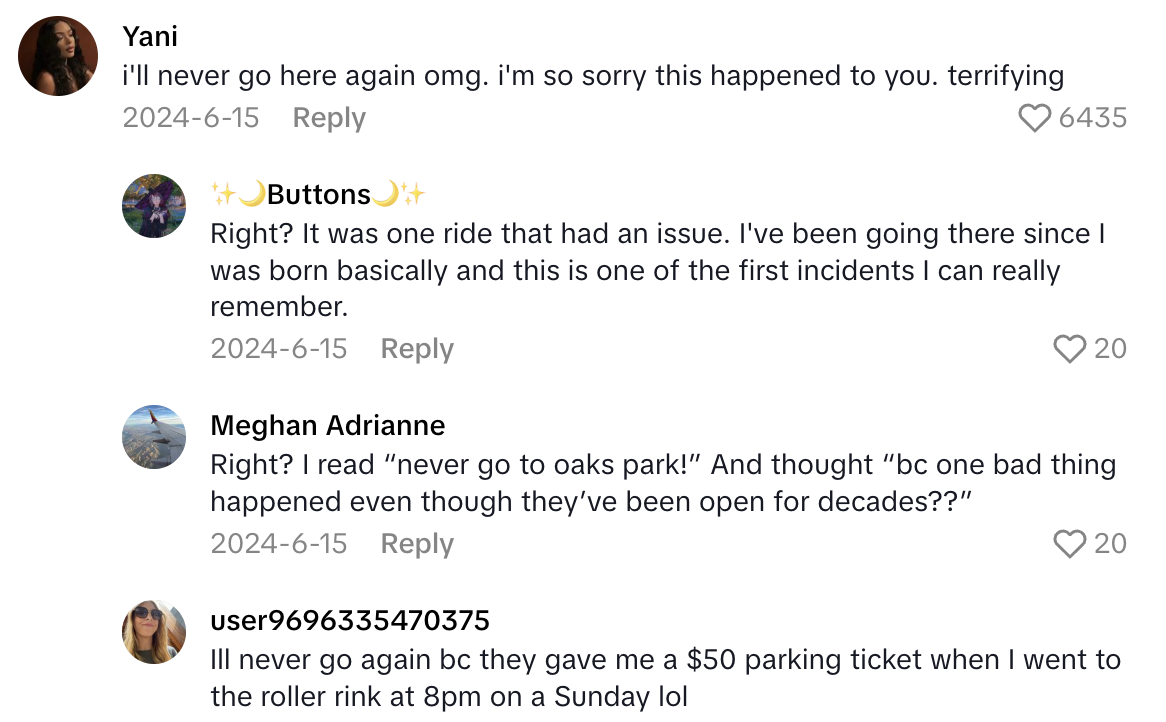Open Yani's profile picture
Viewport: 1166px width, 722px height.
pos(57,55)
